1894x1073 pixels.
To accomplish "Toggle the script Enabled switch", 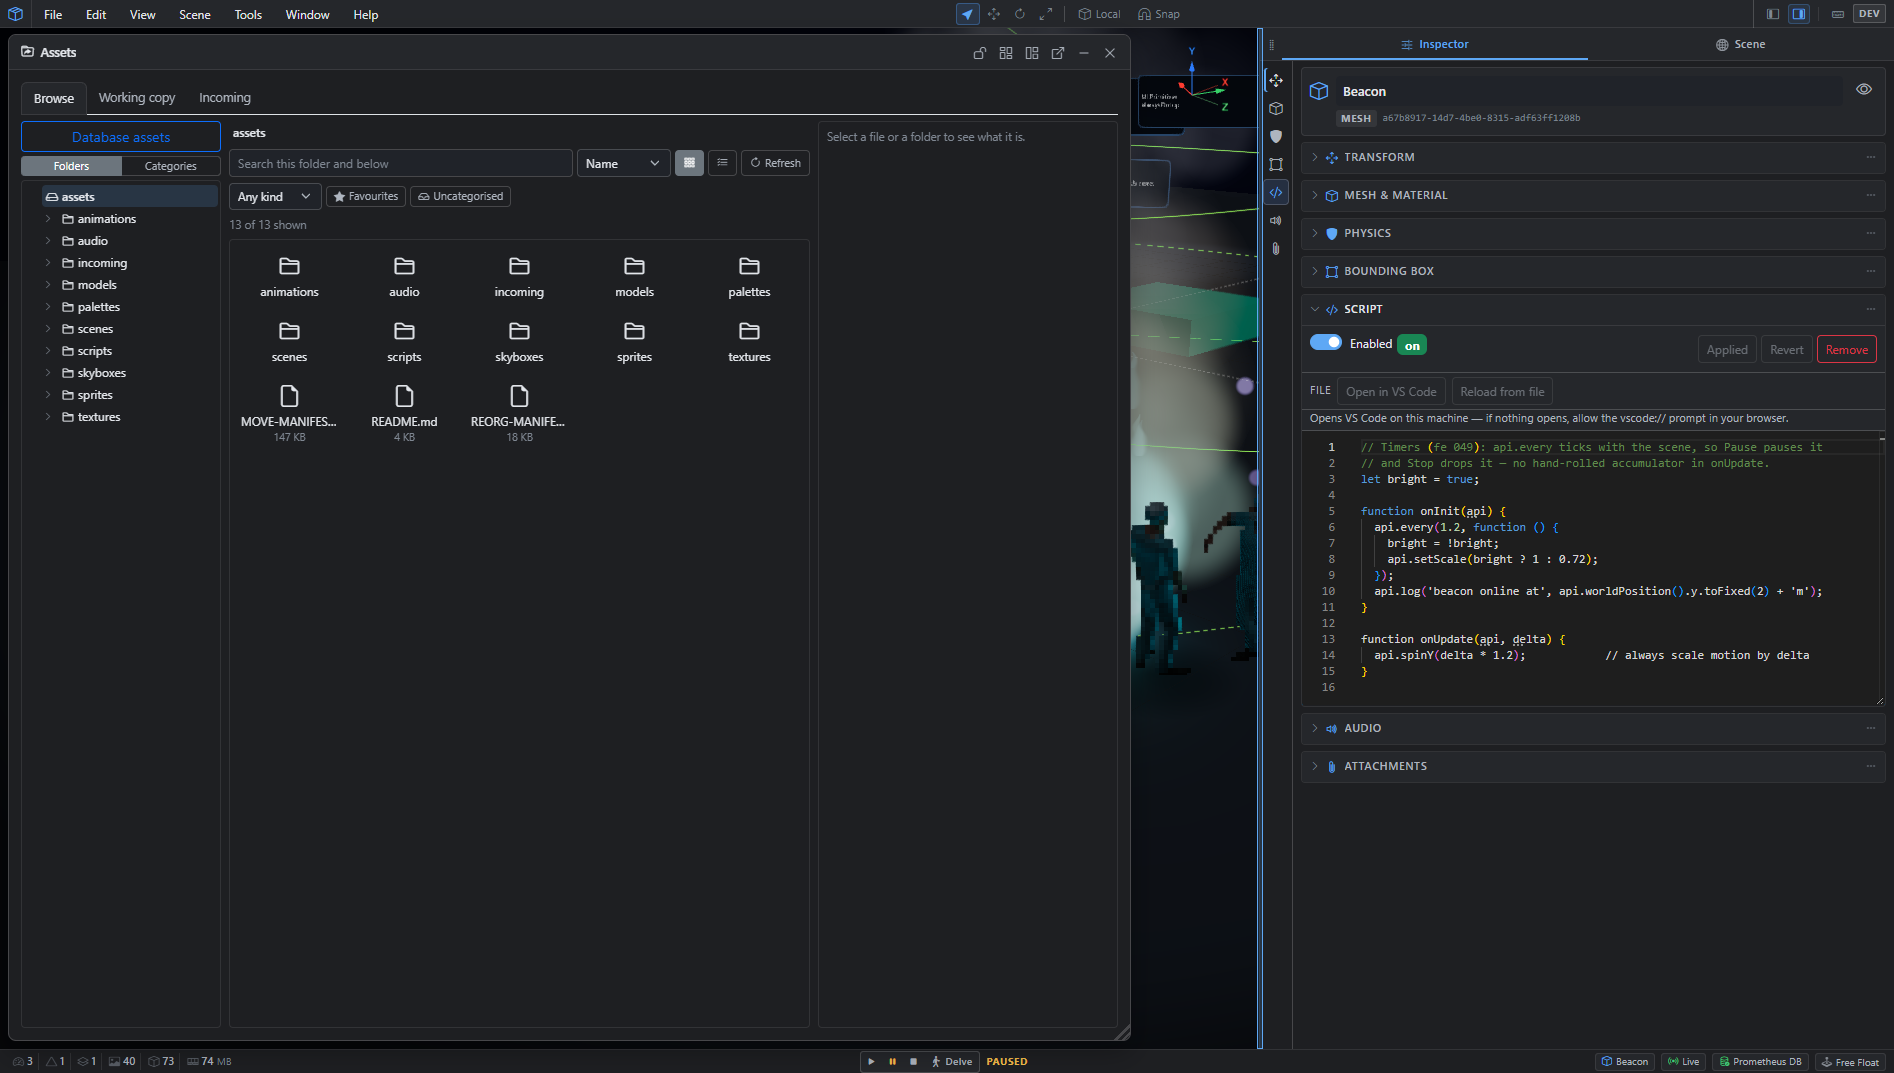I will point(1326,343).
